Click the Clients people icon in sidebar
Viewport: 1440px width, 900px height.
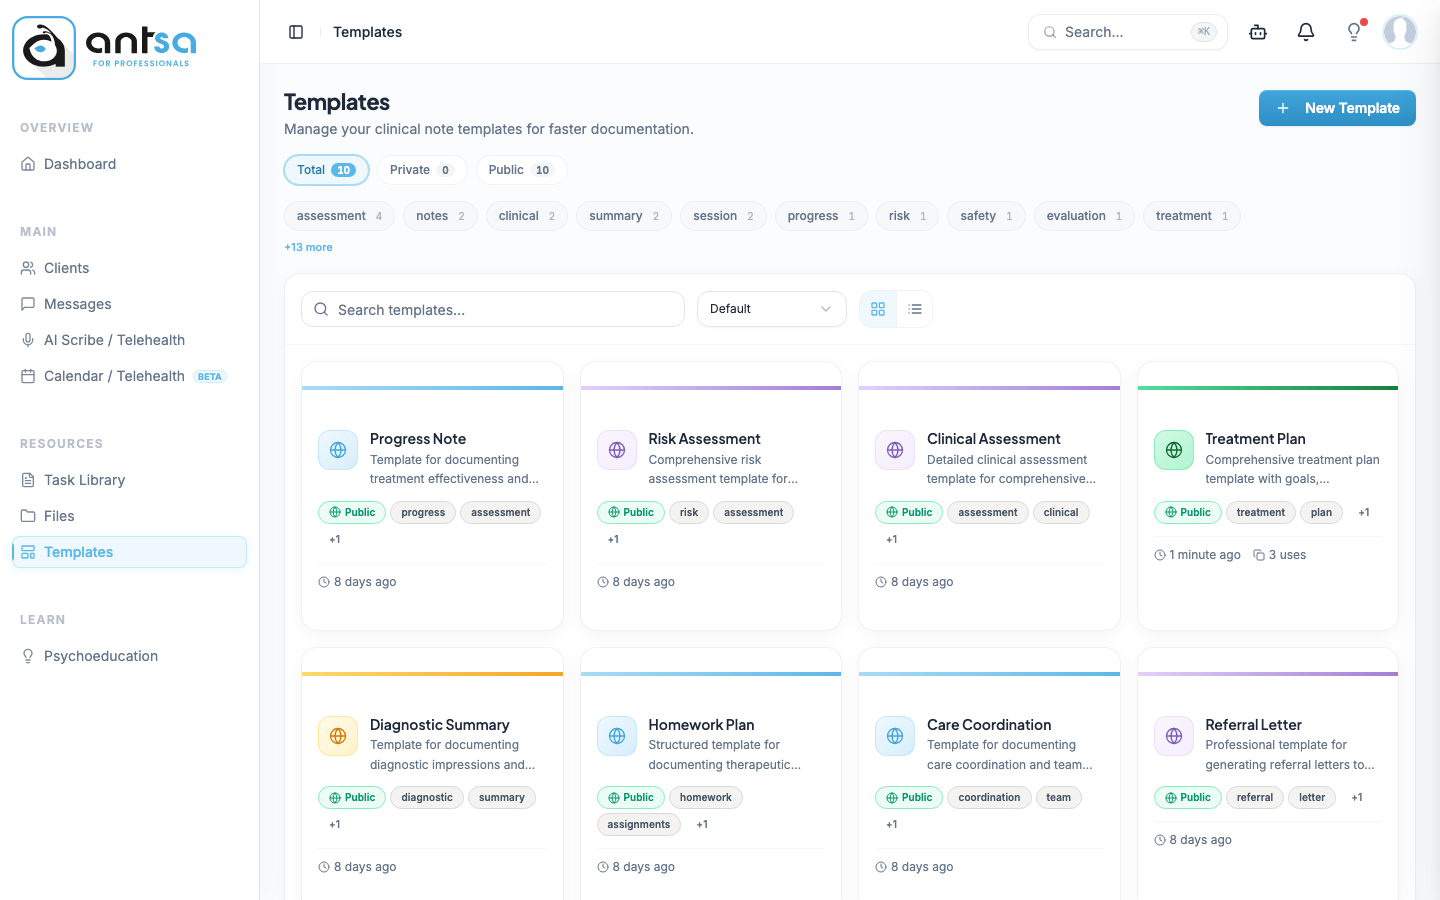(x=28, y=268)
